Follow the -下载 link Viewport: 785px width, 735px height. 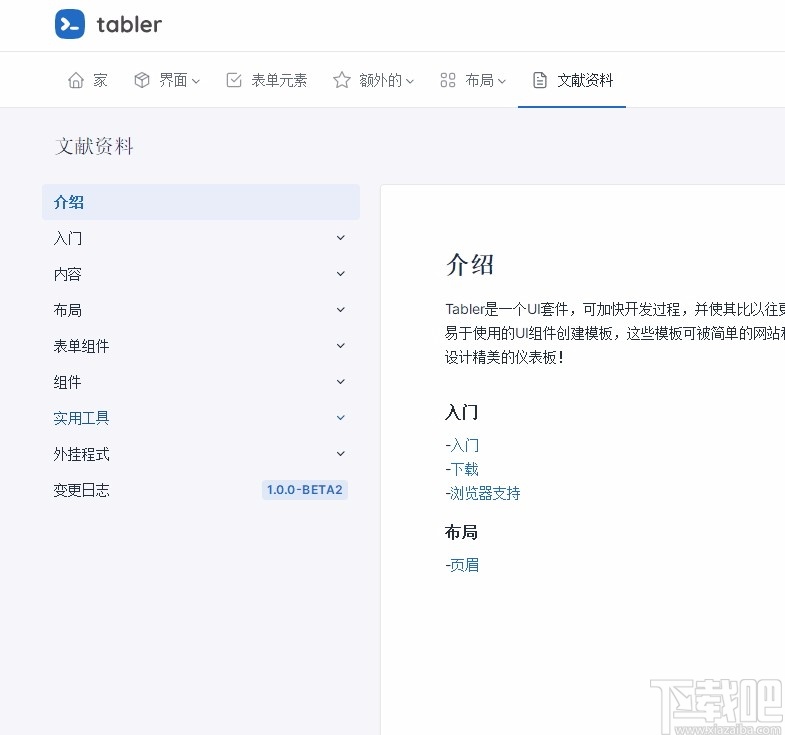point(462,469)
